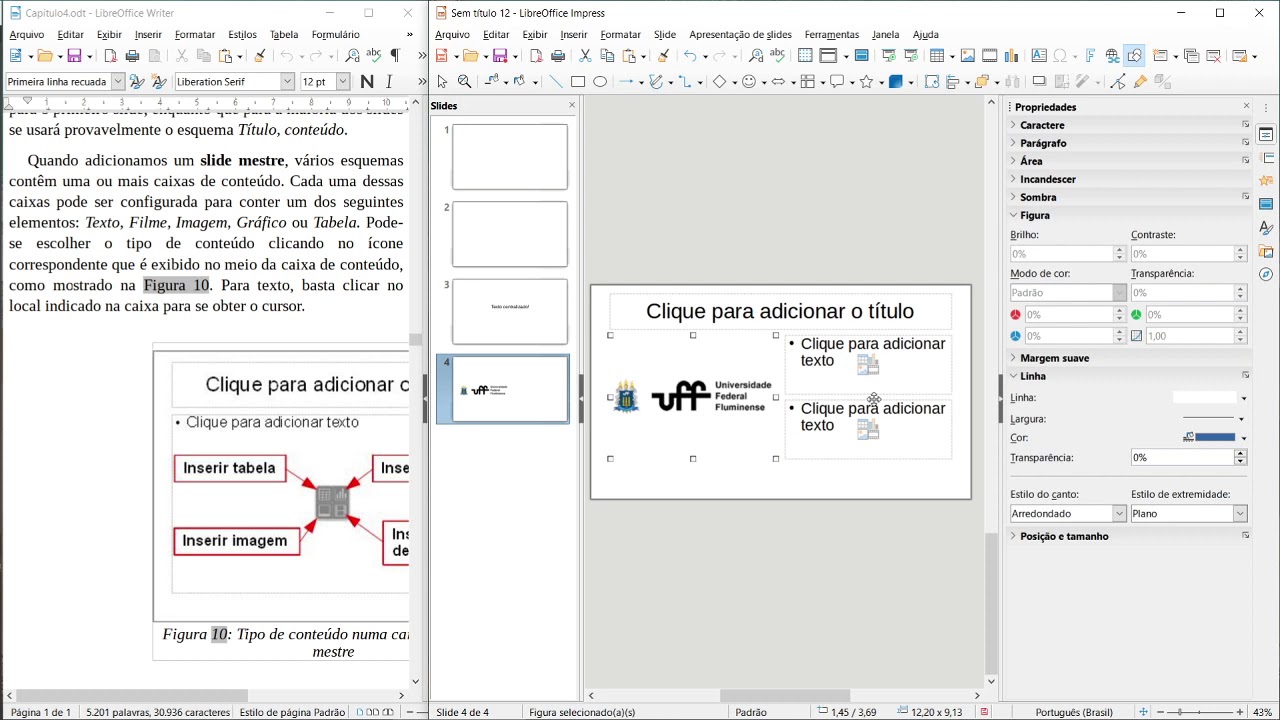Click Spelling check icon in Writer toolbar

click(x=373, y=56)
